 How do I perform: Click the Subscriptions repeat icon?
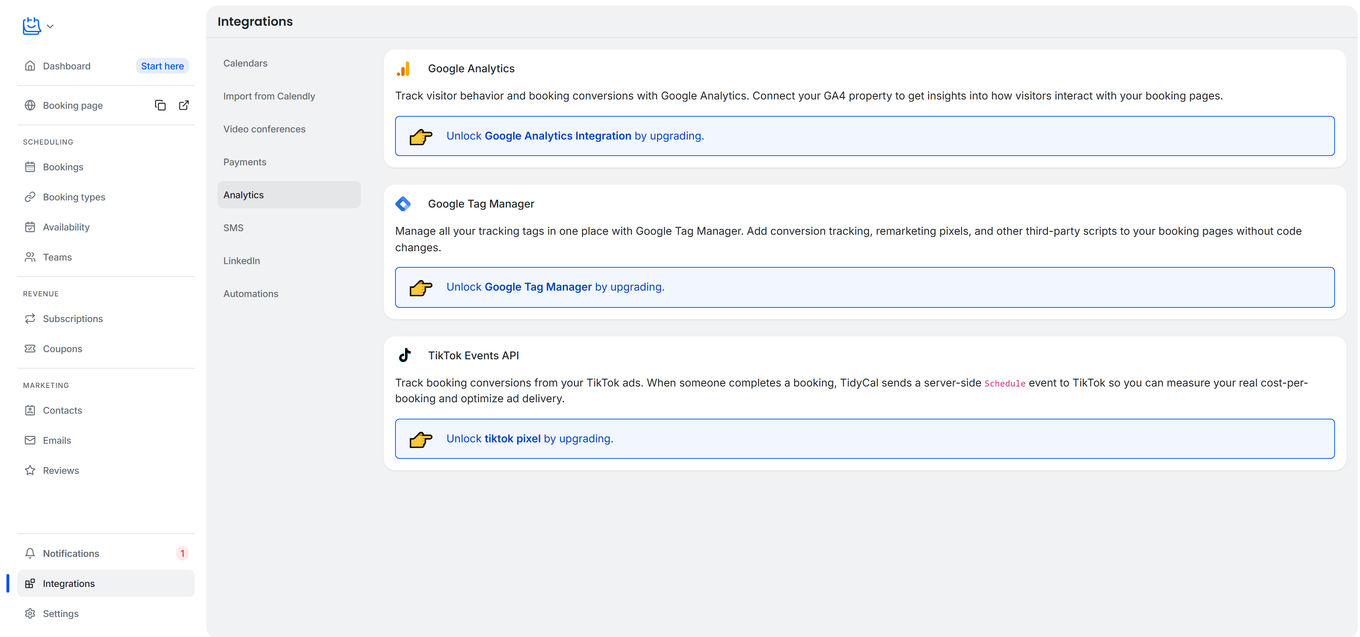click(x=30, y=319)
